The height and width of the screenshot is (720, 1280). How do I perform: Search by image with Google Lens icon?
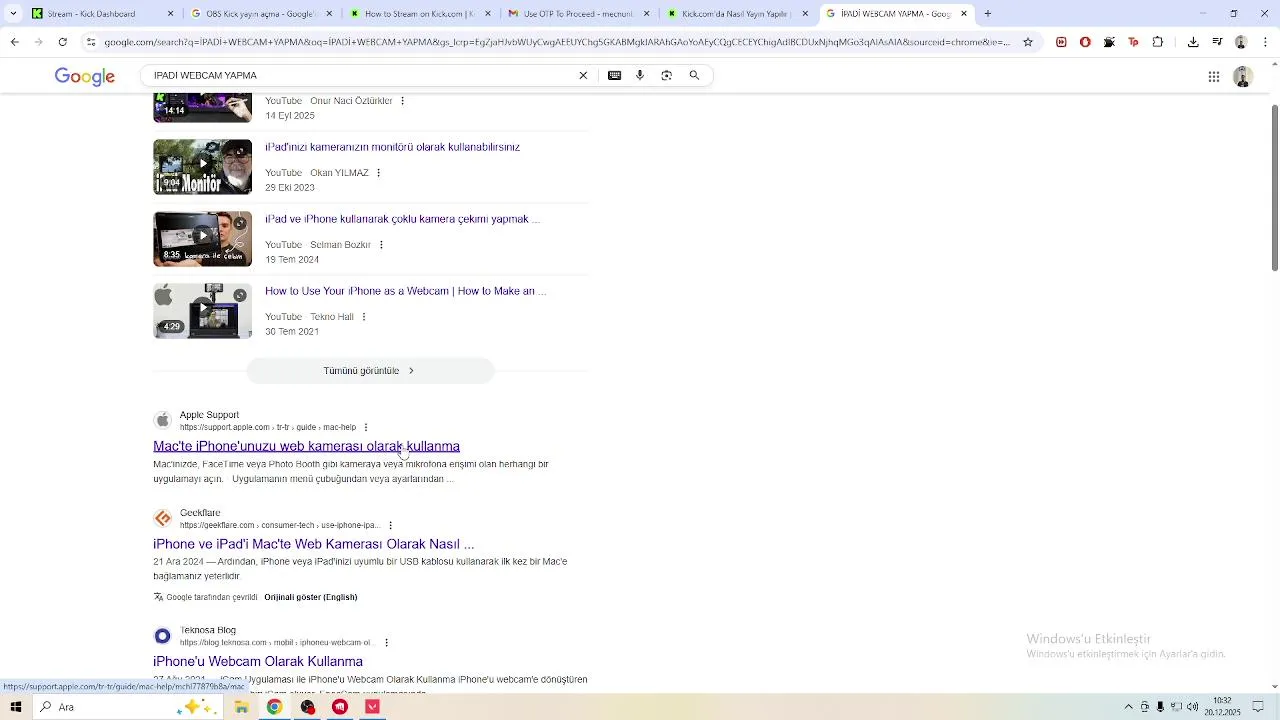(x=667, y=75)
